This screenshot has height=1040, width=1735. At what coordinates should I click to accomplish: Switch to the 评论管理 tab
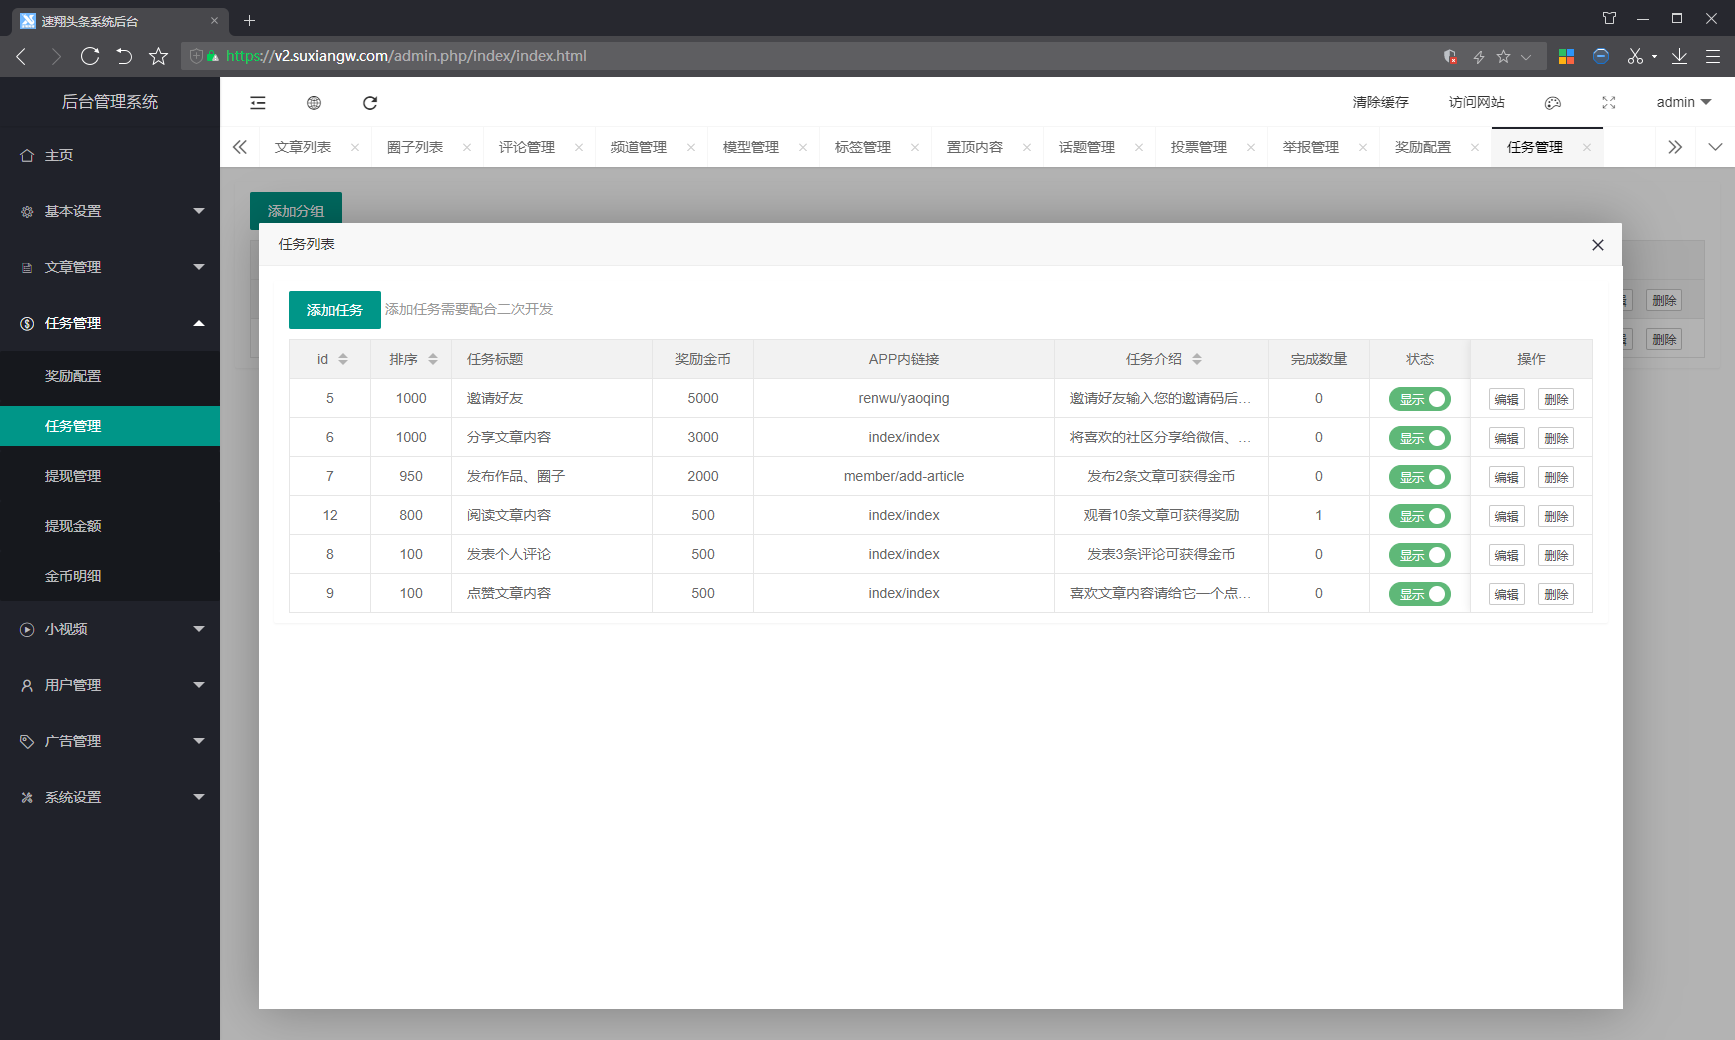click(x=527, y=147)
